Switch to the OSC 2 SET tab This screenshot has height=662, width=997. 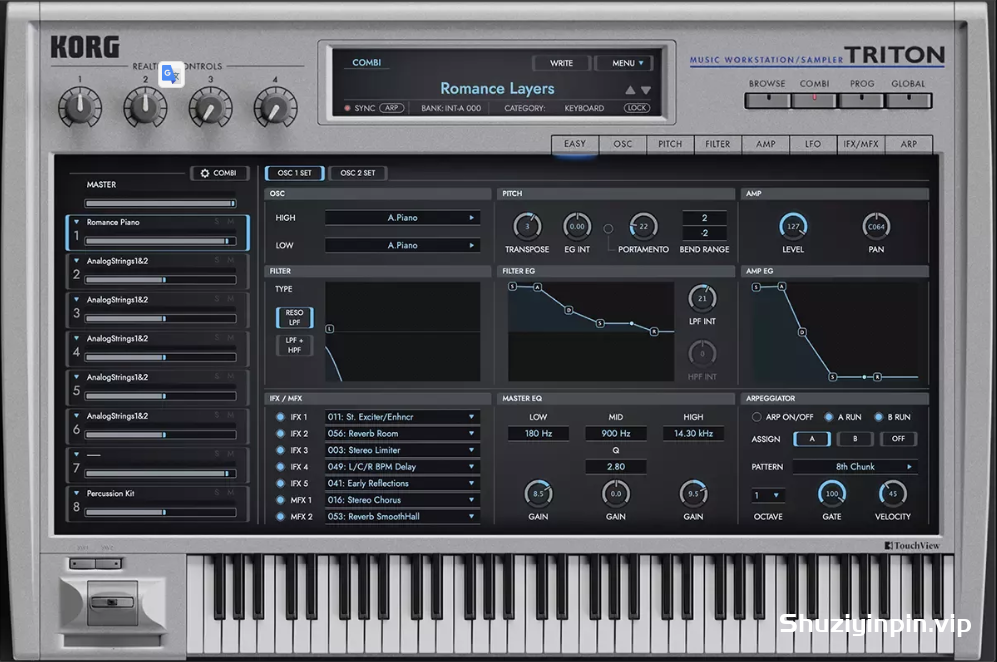pyautogui.click(x=357, y=173)
